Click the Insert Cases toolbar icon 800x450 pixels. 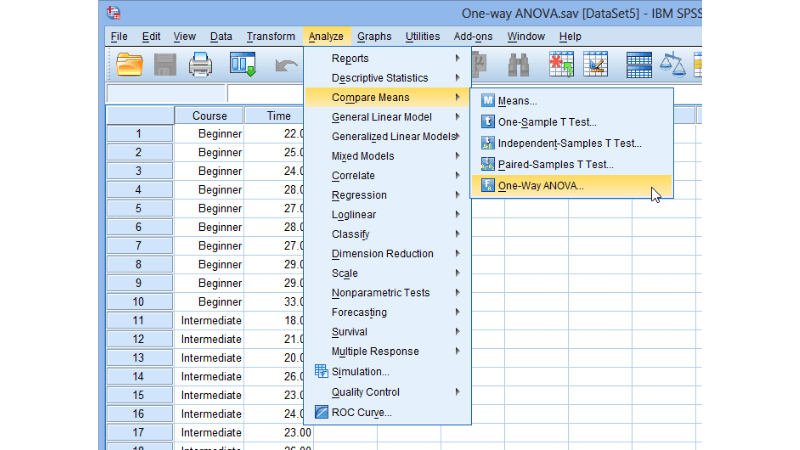tap(561, 64)
